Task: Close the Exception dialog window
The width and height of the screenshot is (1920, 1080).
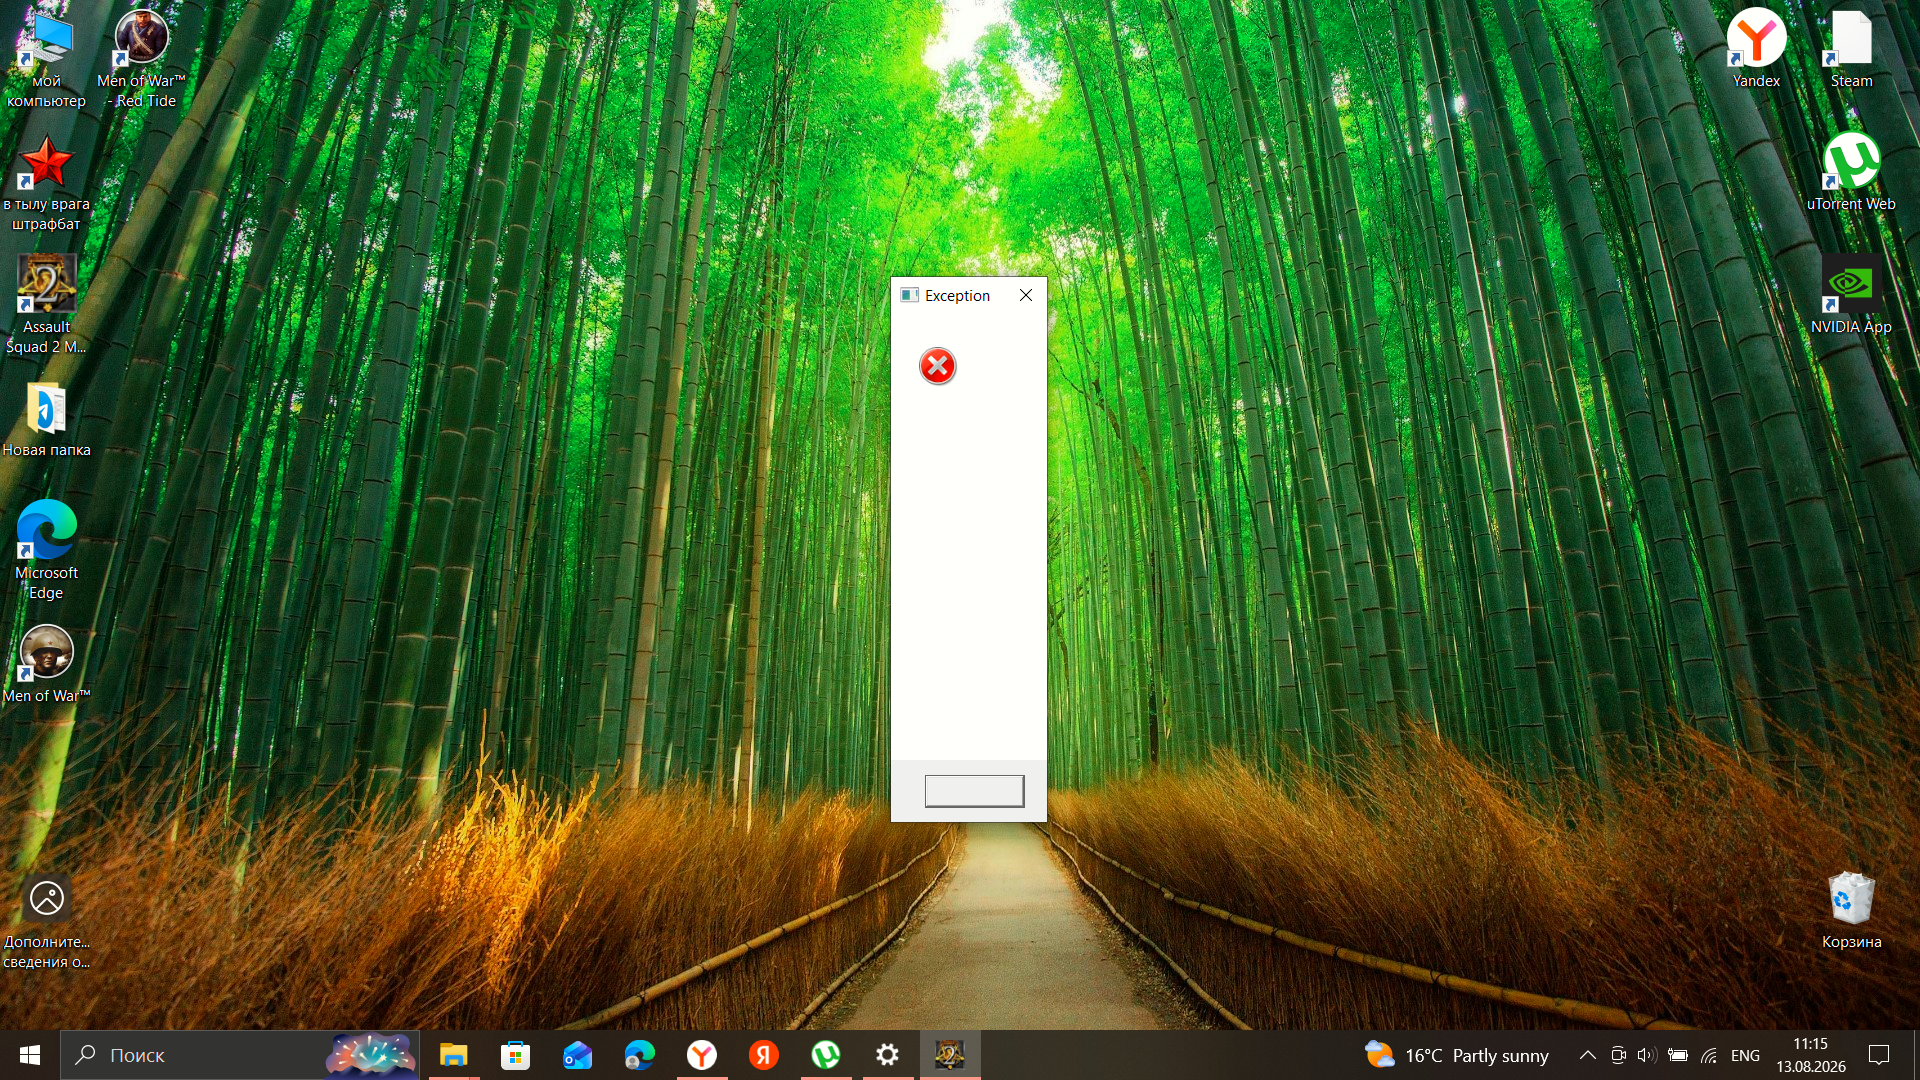Action: click(1026, 295)
